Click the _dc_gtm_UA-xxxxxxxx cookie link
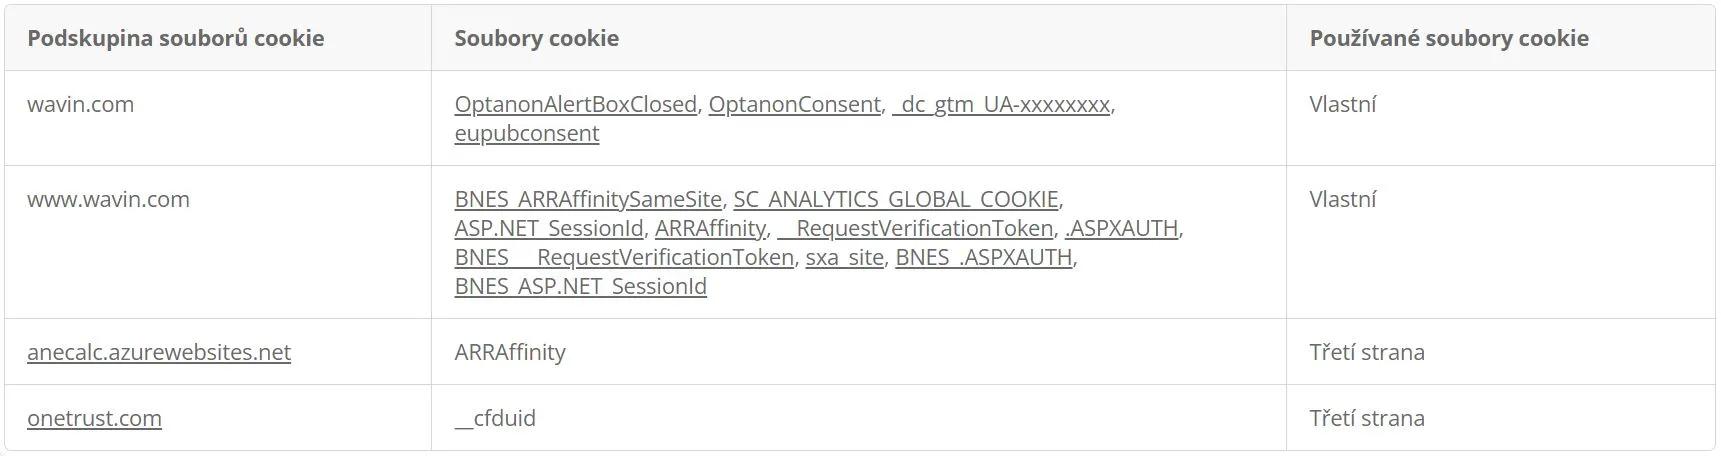Image resolution: width=1721 pixels, height=456 pixels. [1002, 104]
